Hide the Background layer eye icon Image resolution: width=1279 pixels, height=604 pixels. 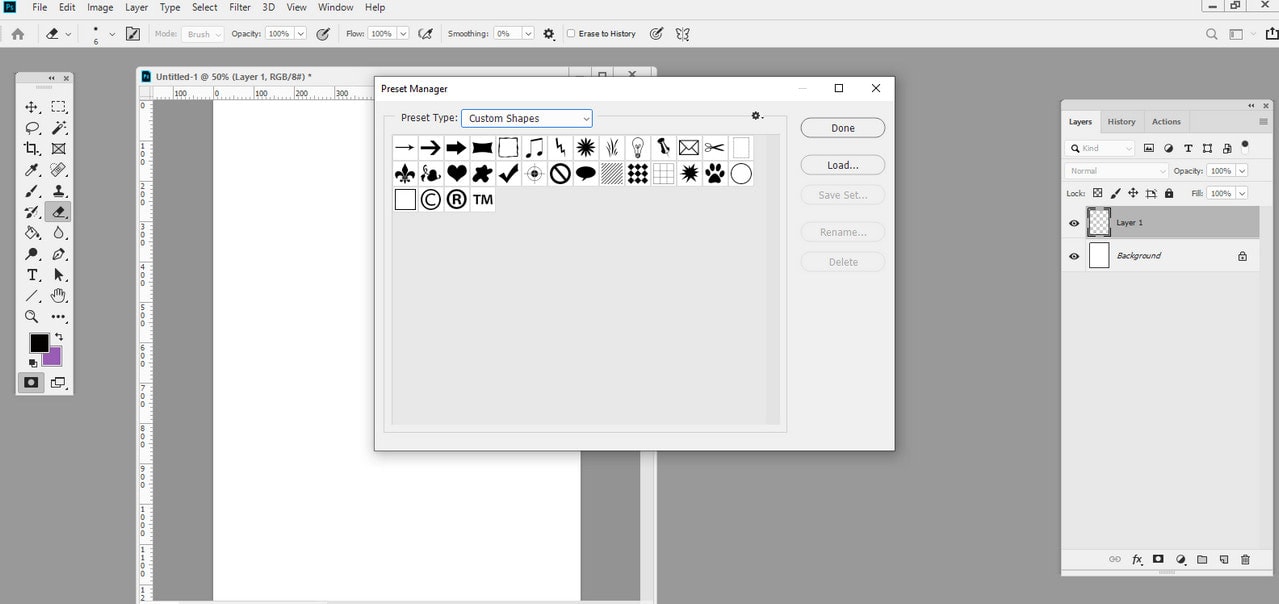[x=1074, y=256]
